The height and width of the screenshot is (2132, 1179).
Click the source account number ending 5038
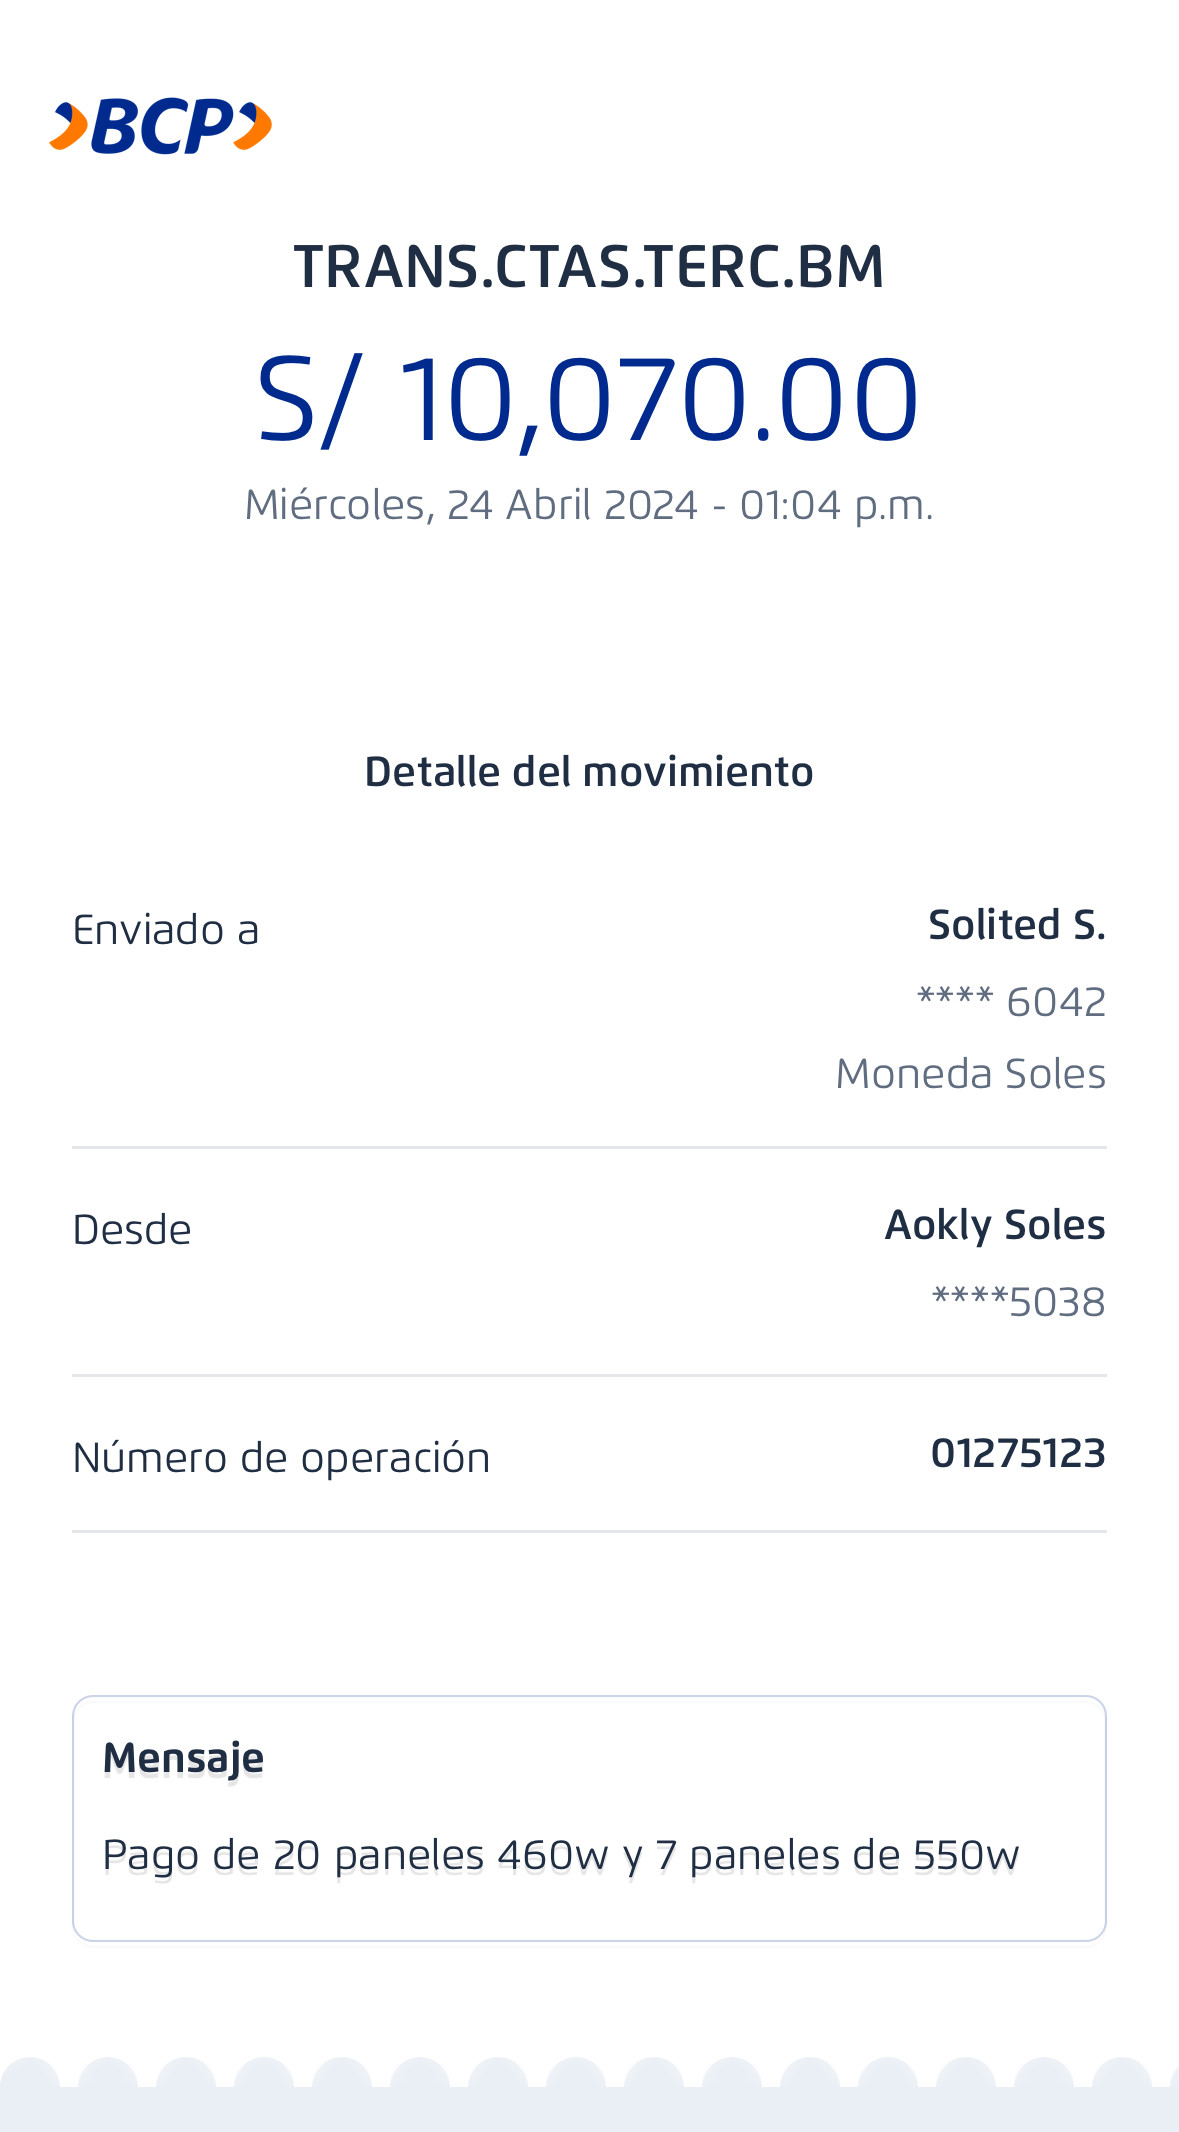(x=1018, y=1302)
